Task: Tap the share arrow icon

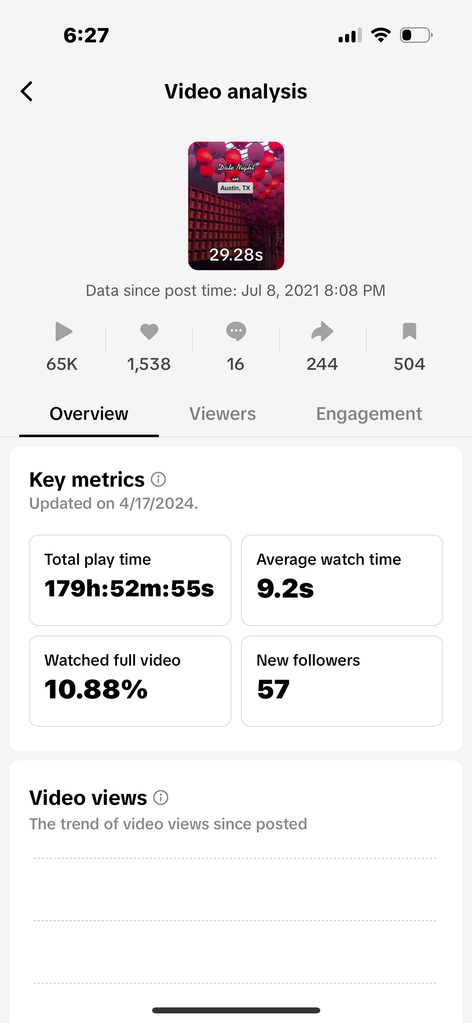Action: (x=322, y=332)
